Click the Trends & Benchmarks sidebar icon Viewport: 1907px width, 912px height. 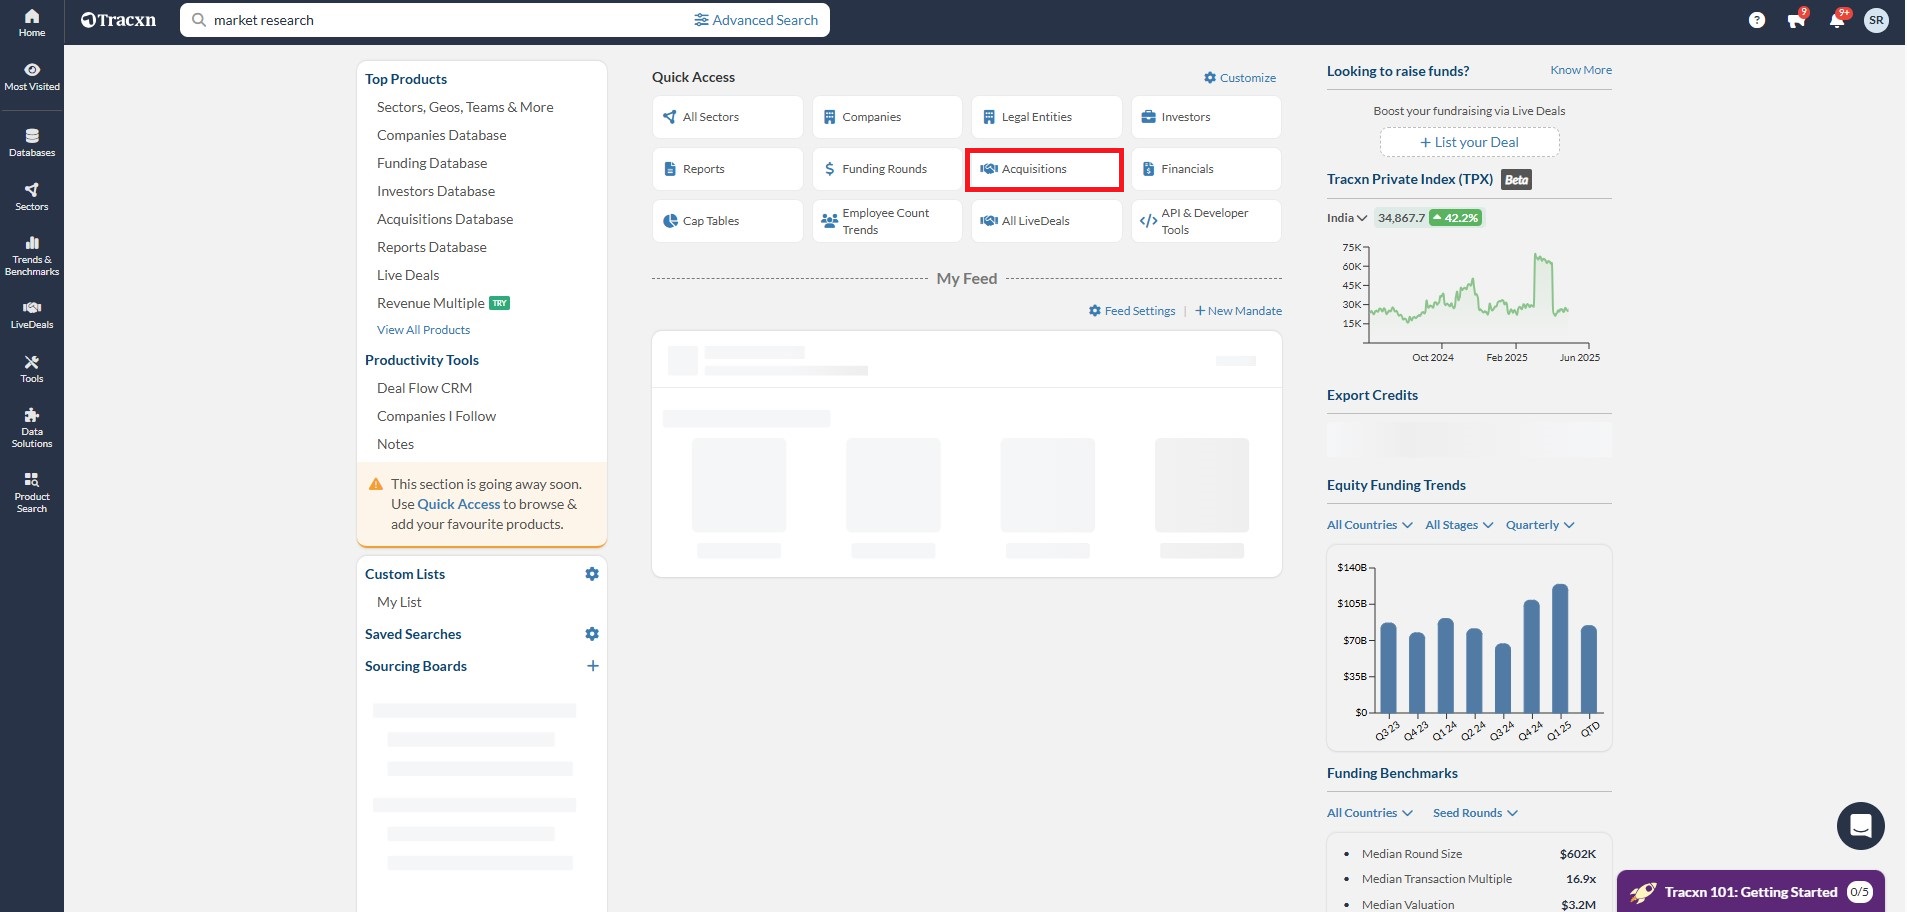point(32,255)
